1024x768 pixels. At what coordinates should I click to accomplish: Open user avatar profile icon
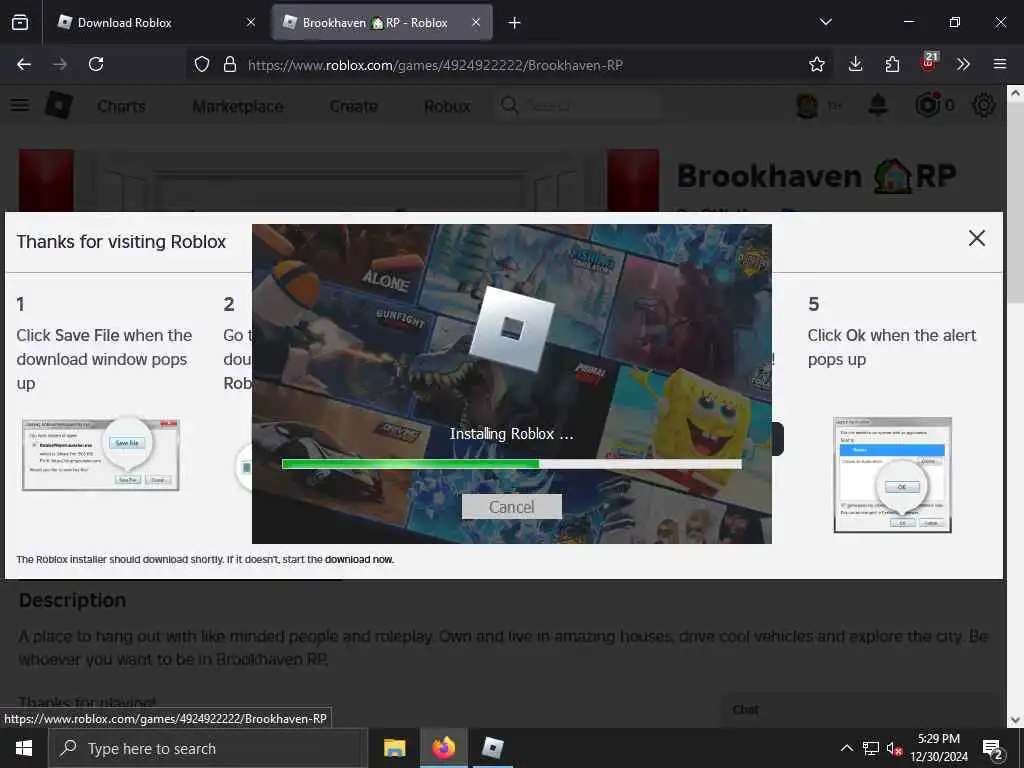coord(807,105)
